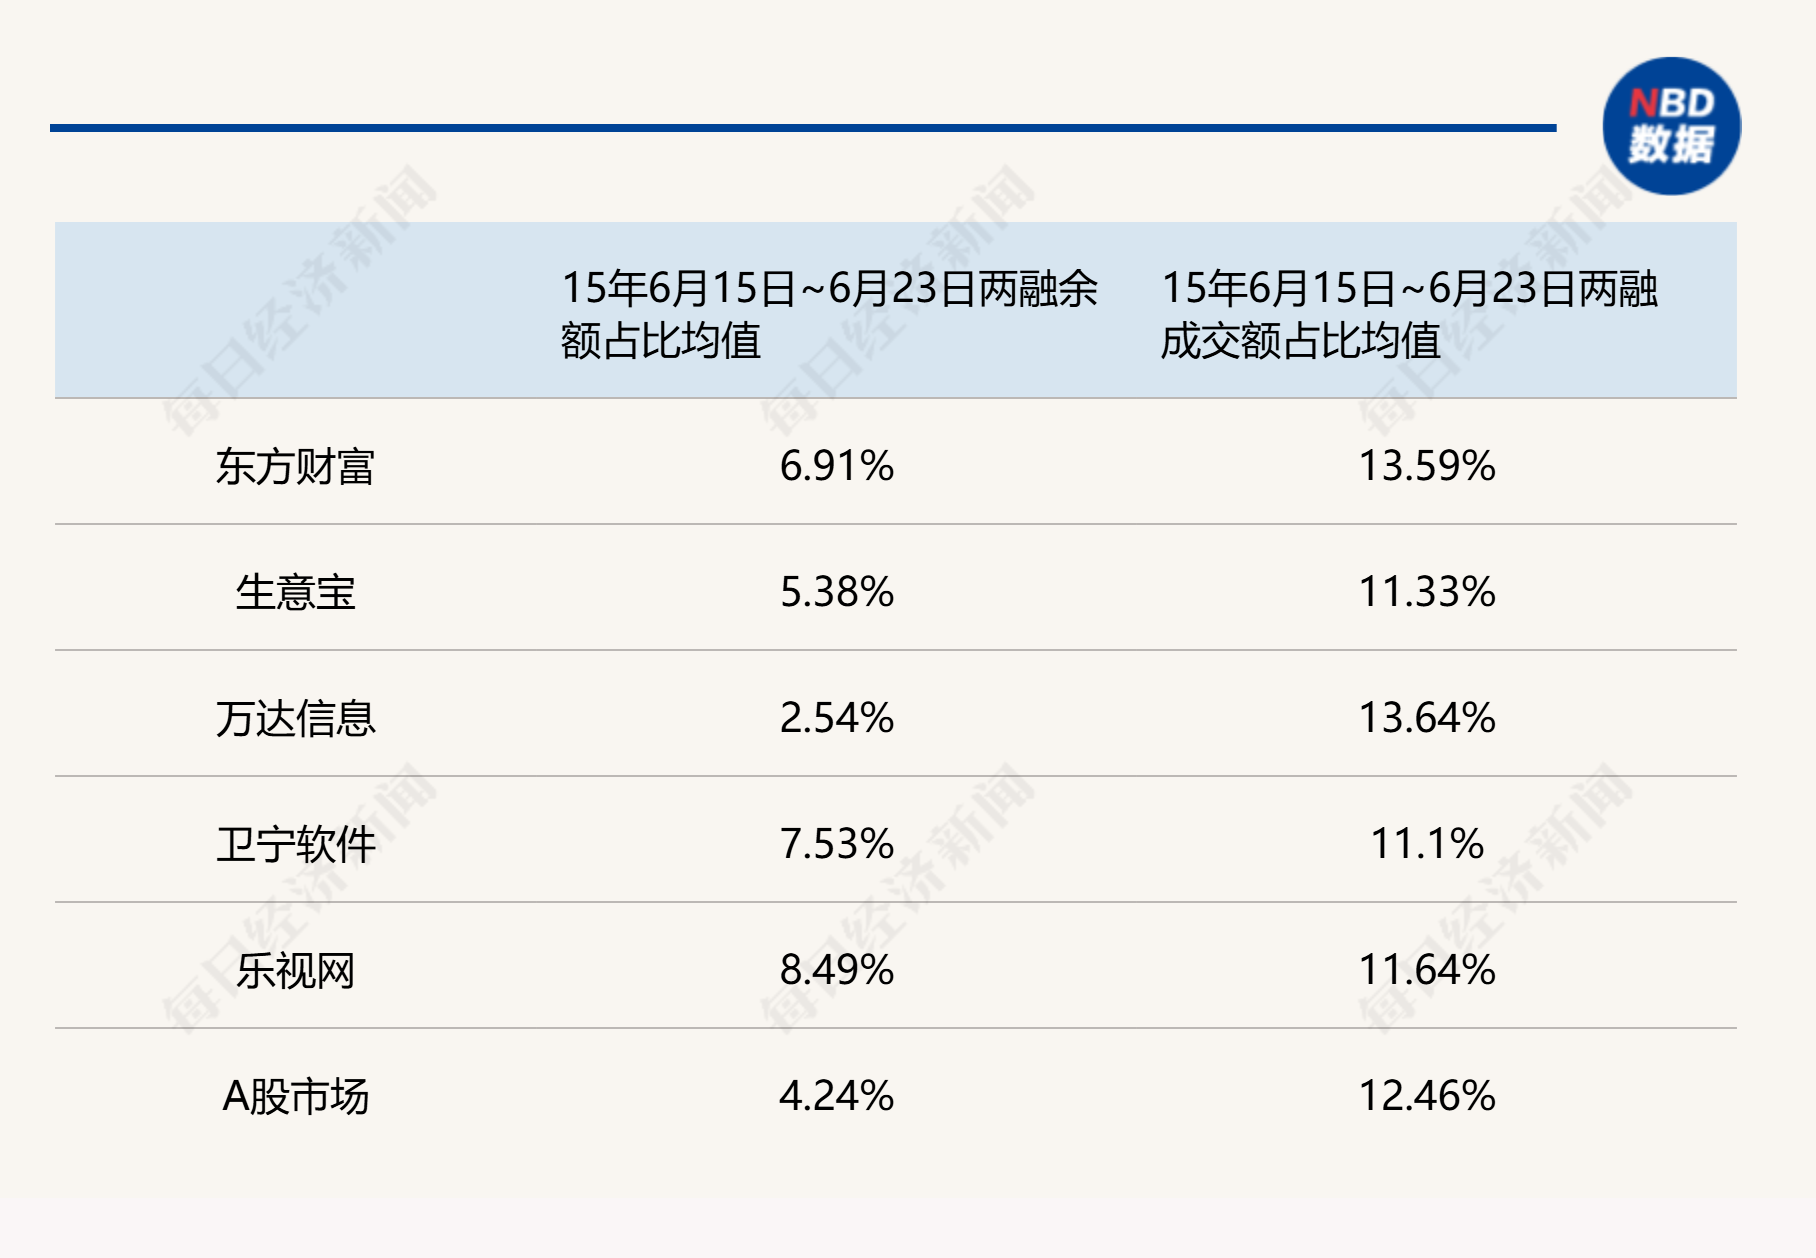The width and height of the screenshot is (1816, 1258).
Task: Click the 7.53% value for 卫宁软件
Action: point(837,844)
